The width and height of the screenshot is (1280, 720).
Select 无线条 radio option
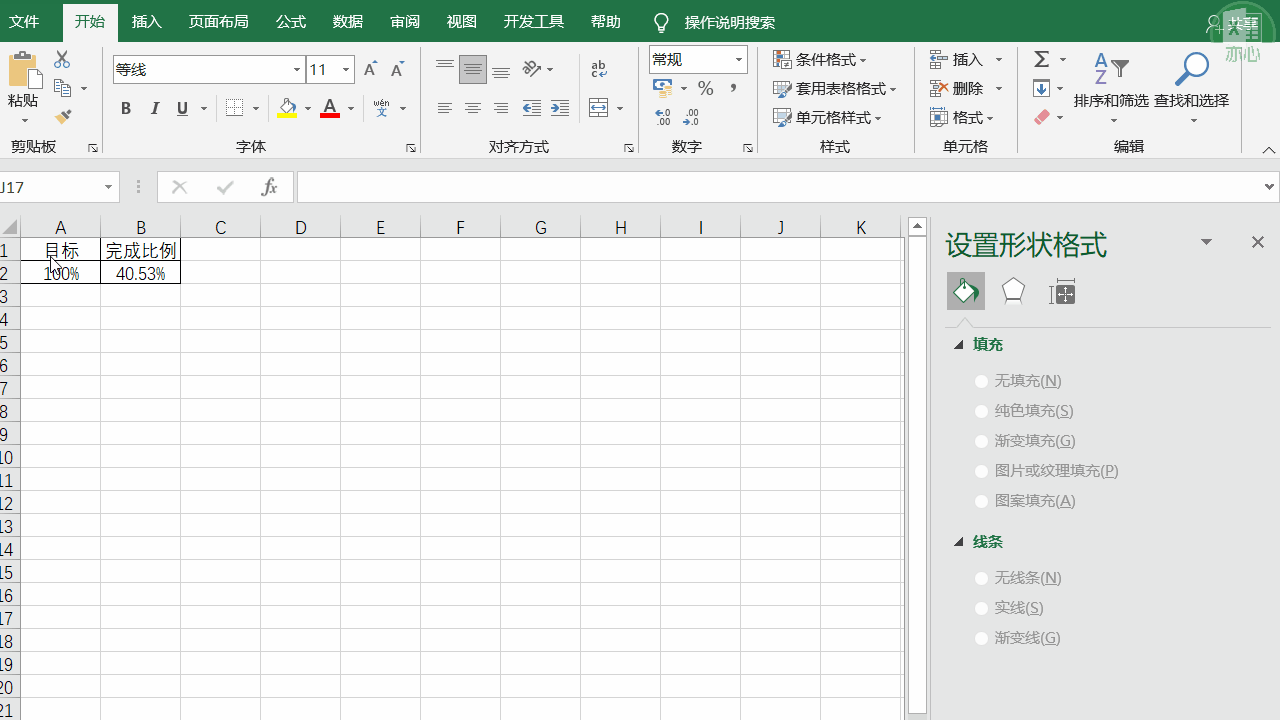(x=982, y=578)
